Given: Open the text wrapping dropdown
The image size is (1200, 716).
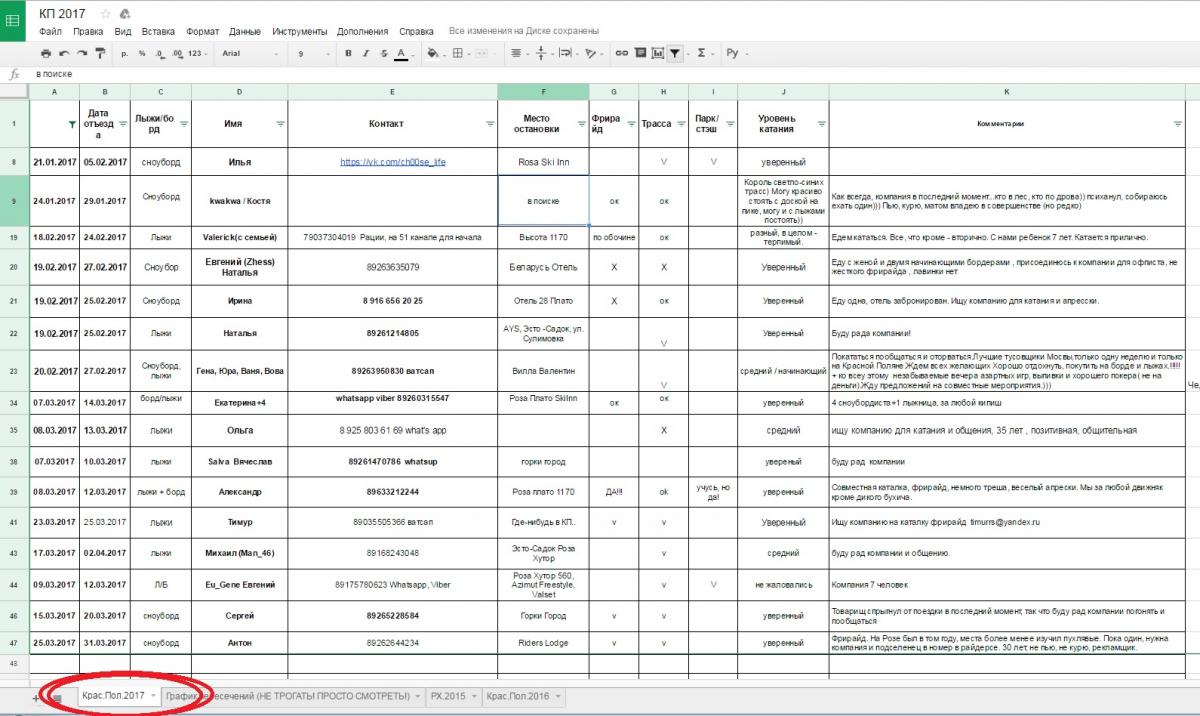Looking at the screenshot, I should coord(568,53).
